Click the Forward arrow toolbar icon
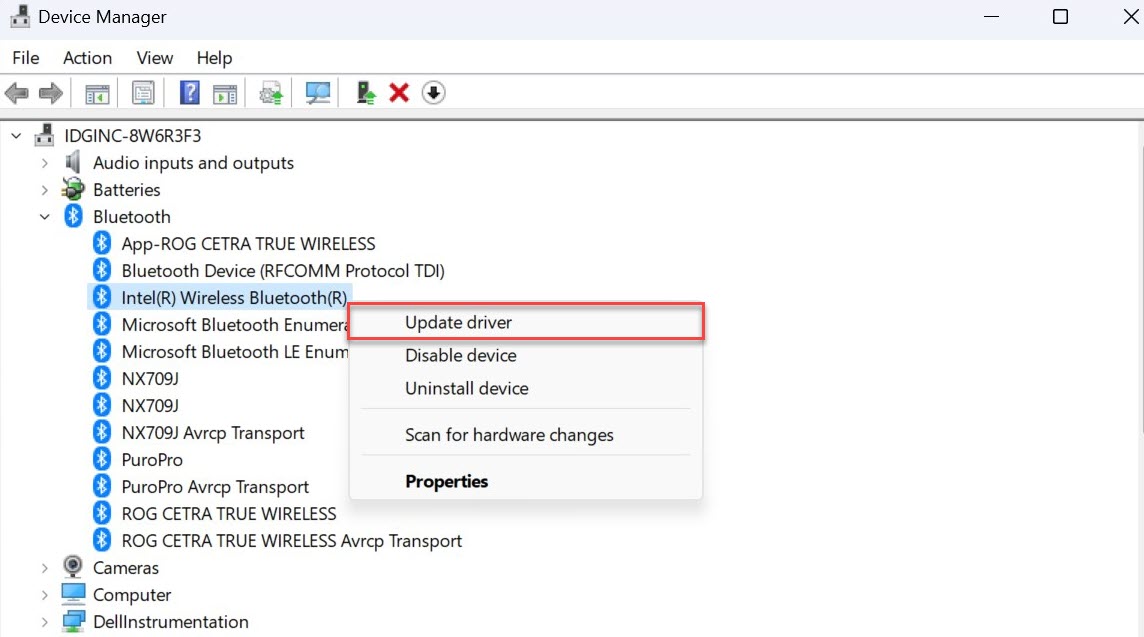This screenshot has height=637, width=1144. click(x=50, y=93)
